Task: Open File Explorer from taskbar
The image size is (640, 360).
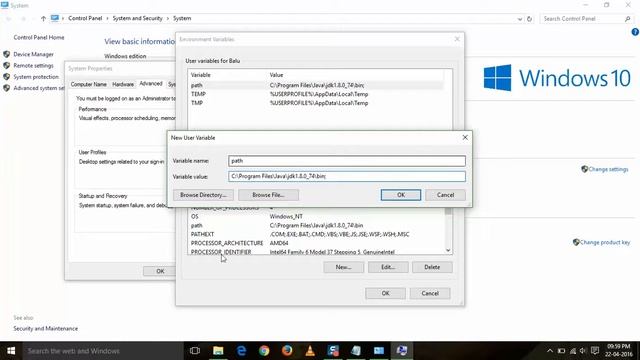Action: (218, 351)
